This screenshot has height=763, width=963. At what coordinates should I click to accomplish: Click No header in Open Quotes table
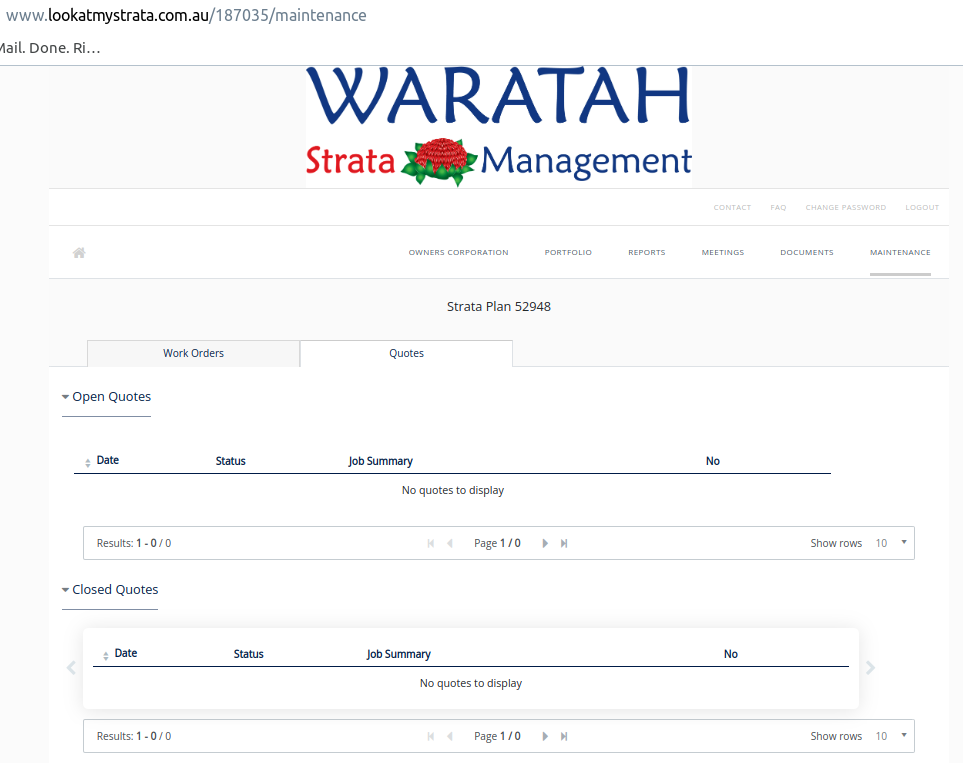click(712, 461)
